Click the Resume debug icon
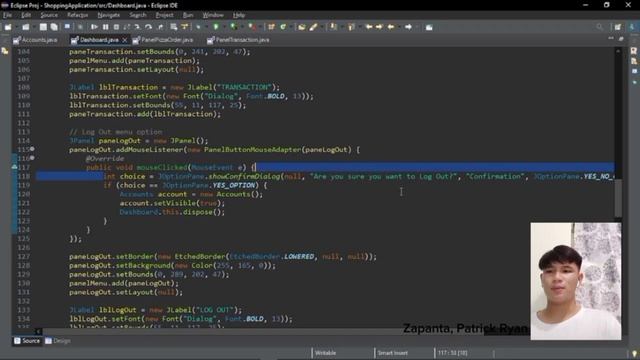The height and width of the screenshot is (360, 640). point(94,27)
